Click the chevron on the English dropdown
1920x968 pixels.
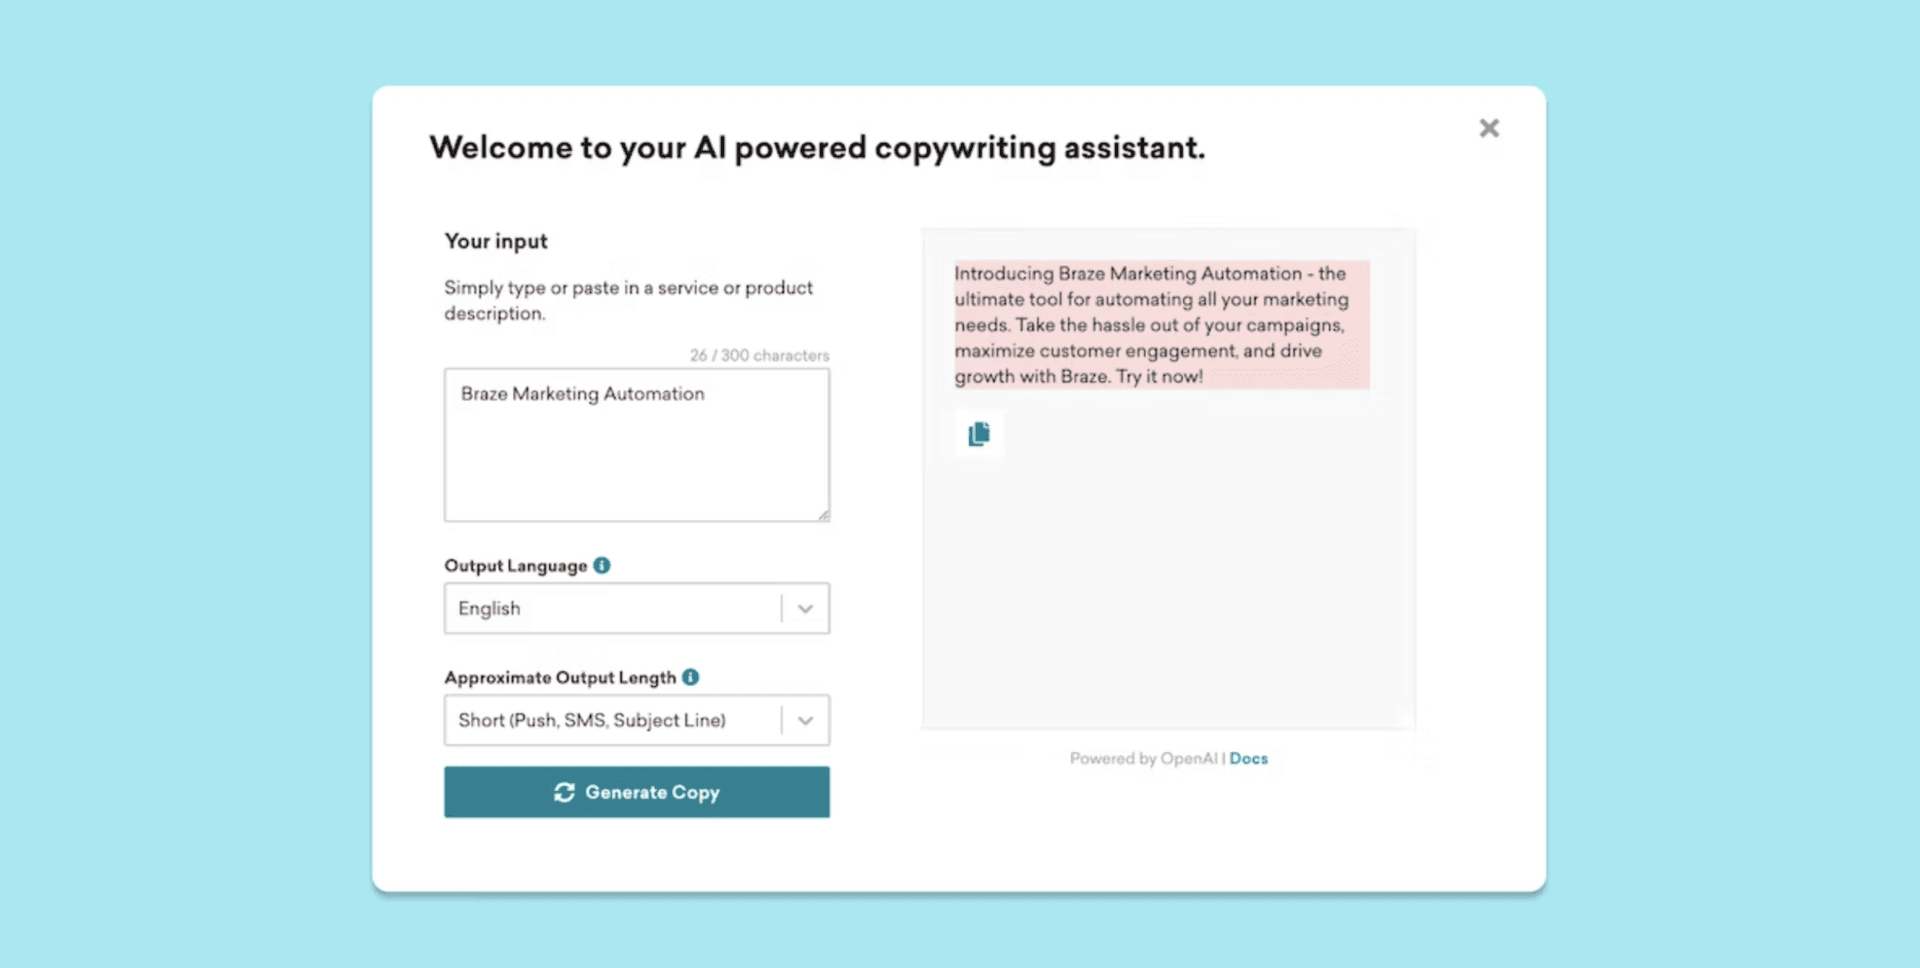tap(806, 608)
